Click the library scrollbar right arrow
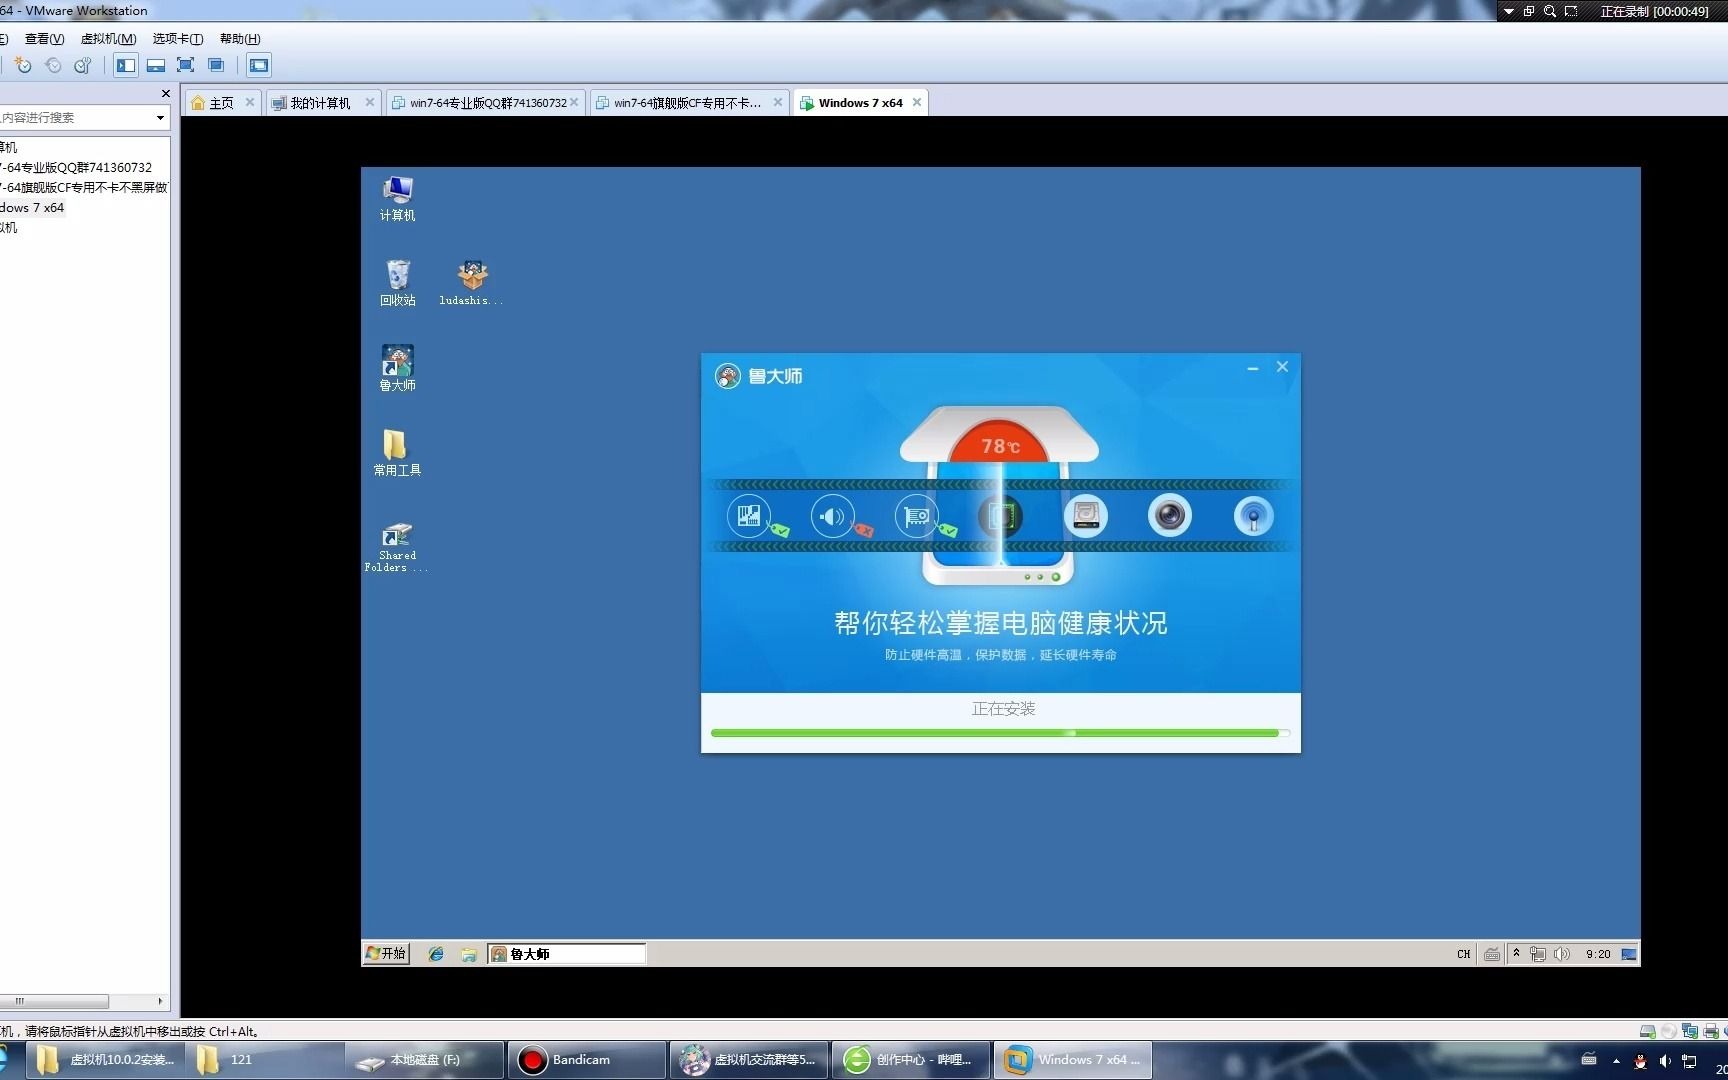Viewport: 1728px width, 1080px height. 160,1001
